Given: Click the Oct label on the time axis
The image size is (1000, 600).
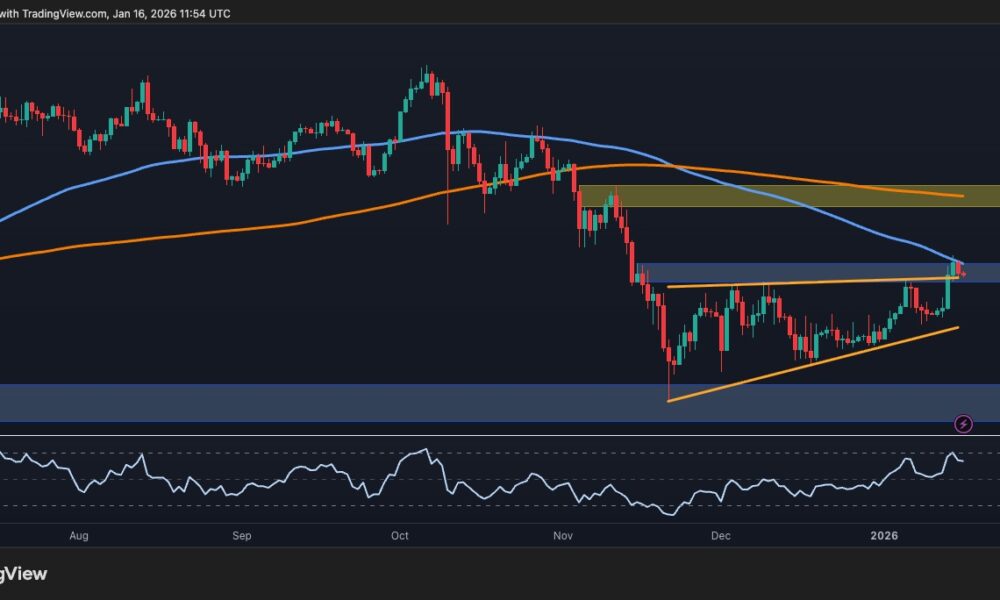Looking at the screenshot, I should (x=399, y=536).
